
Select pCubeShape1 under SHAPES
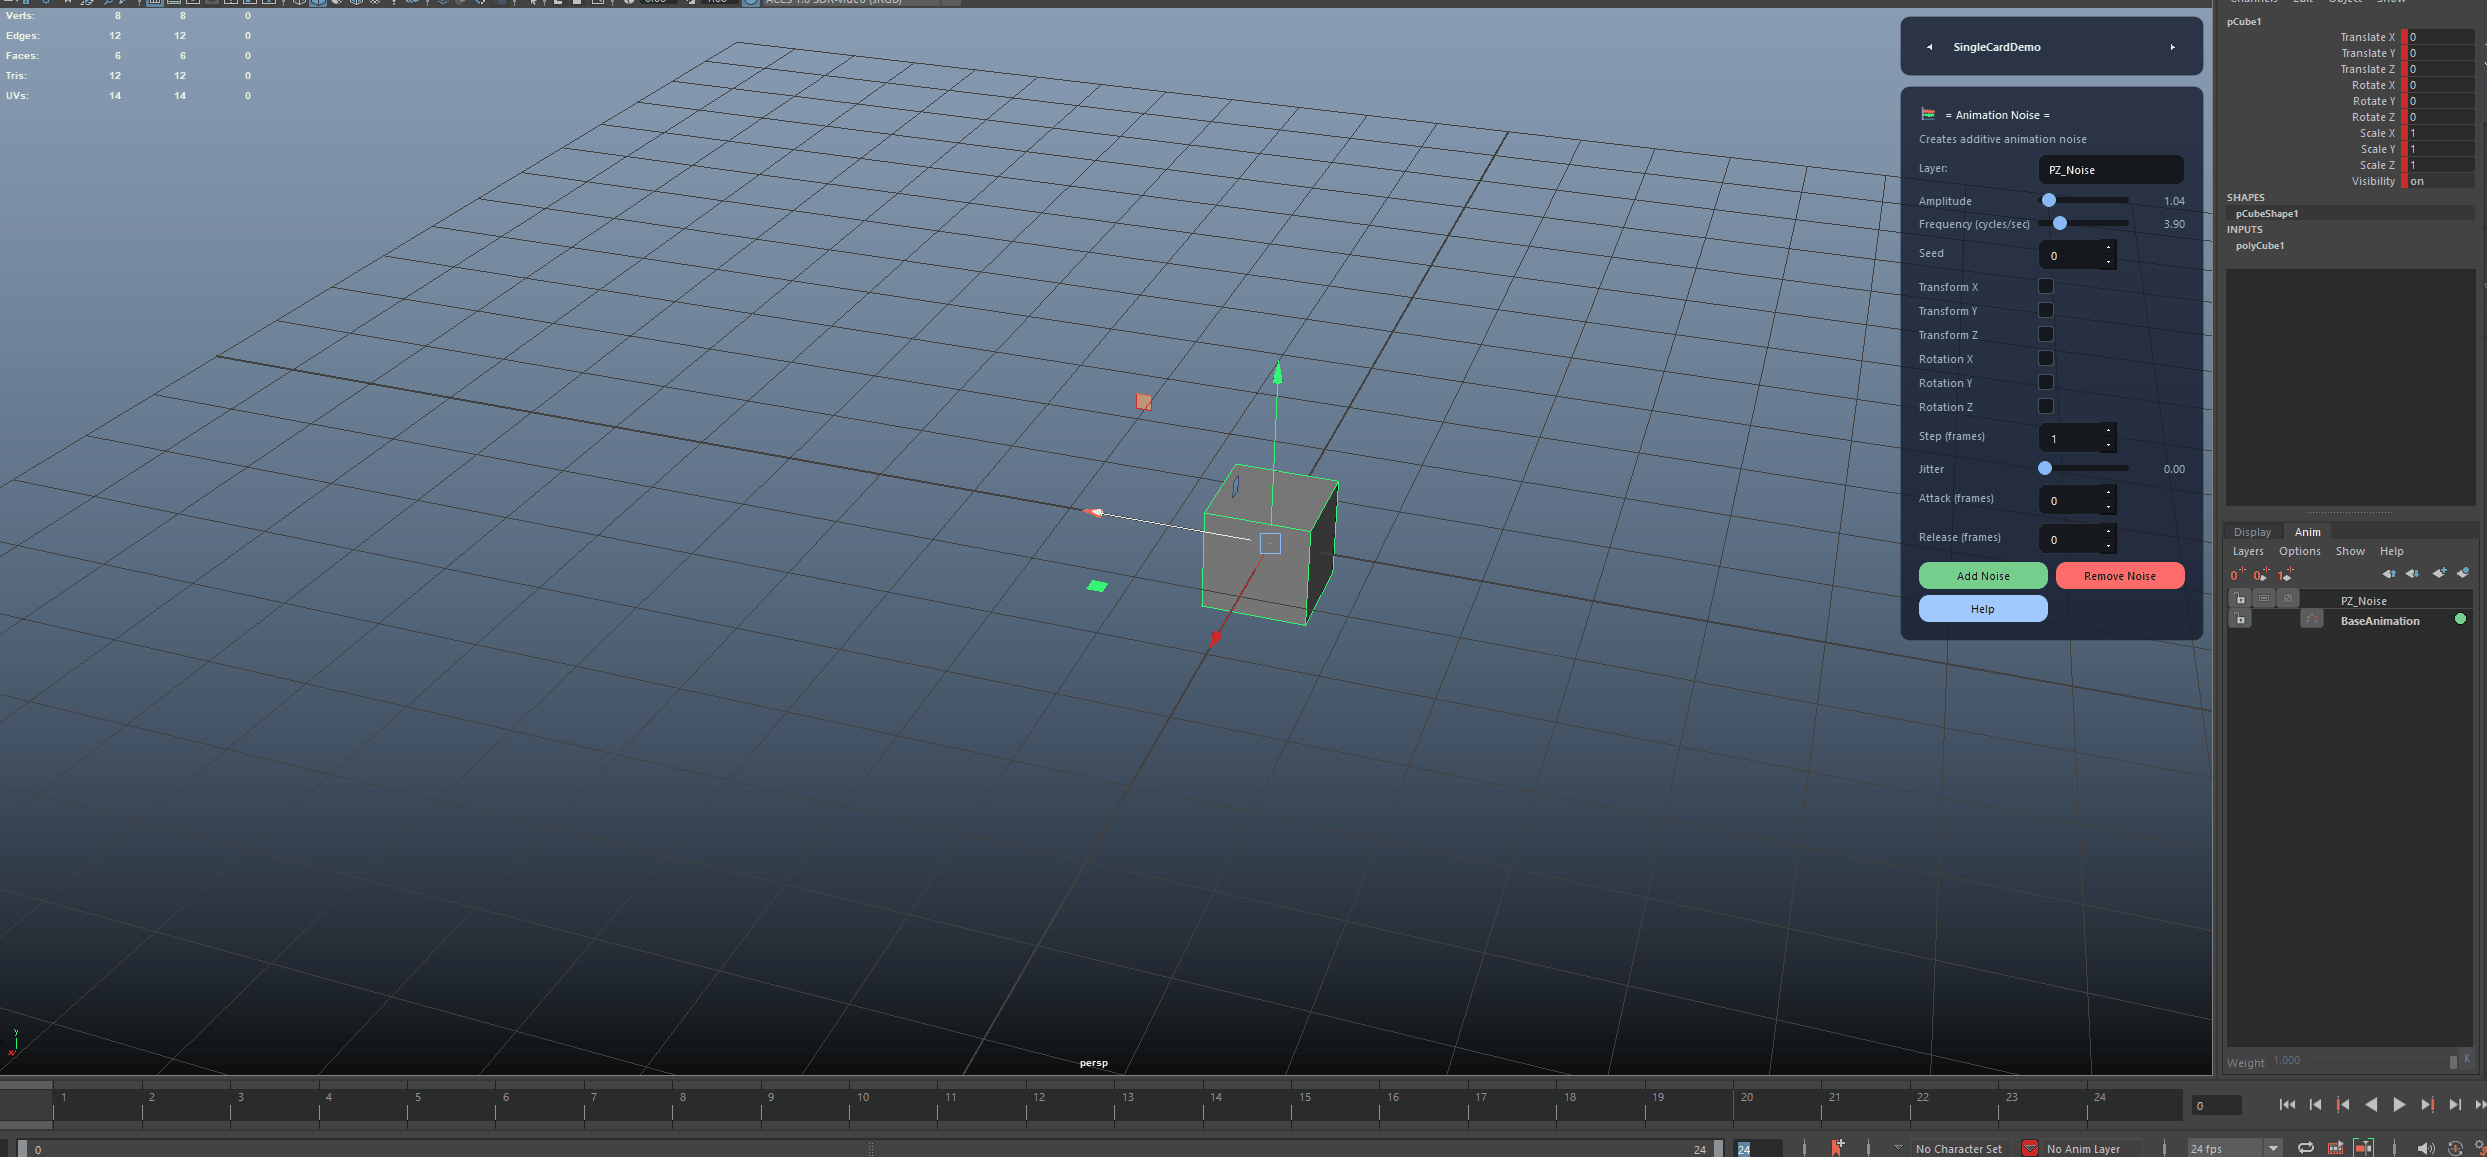click(2267, 213)
